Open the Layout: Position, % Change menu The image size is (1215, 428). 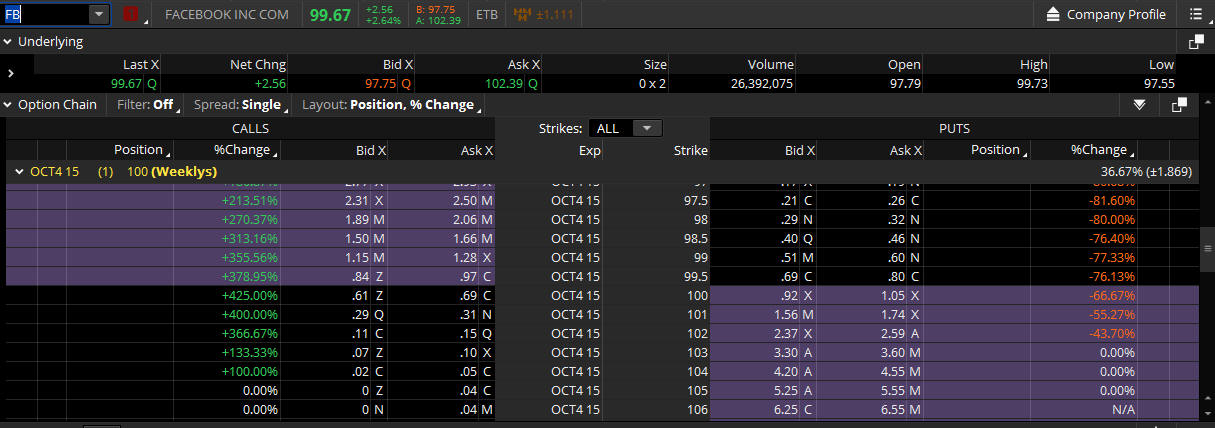click(x=388, y=104)
